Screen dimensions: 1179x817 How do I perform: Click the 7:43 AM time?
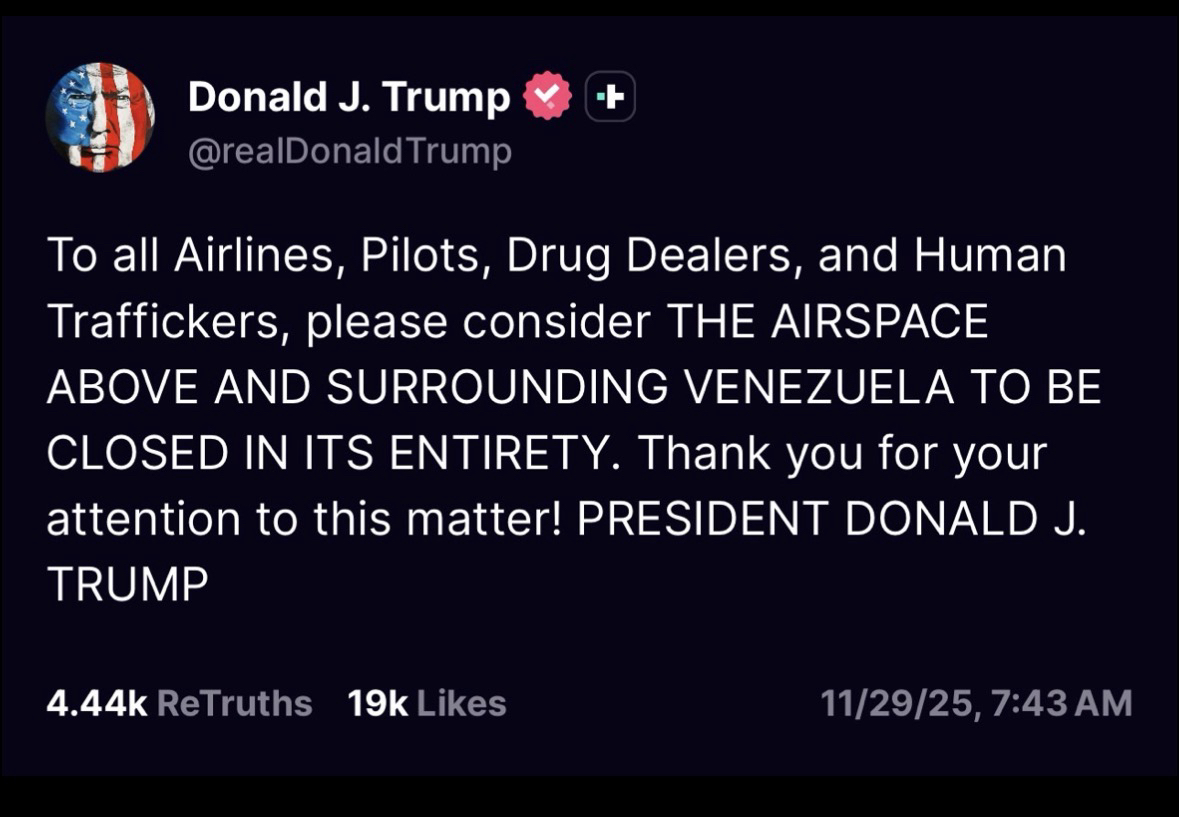coord(1061,703)
